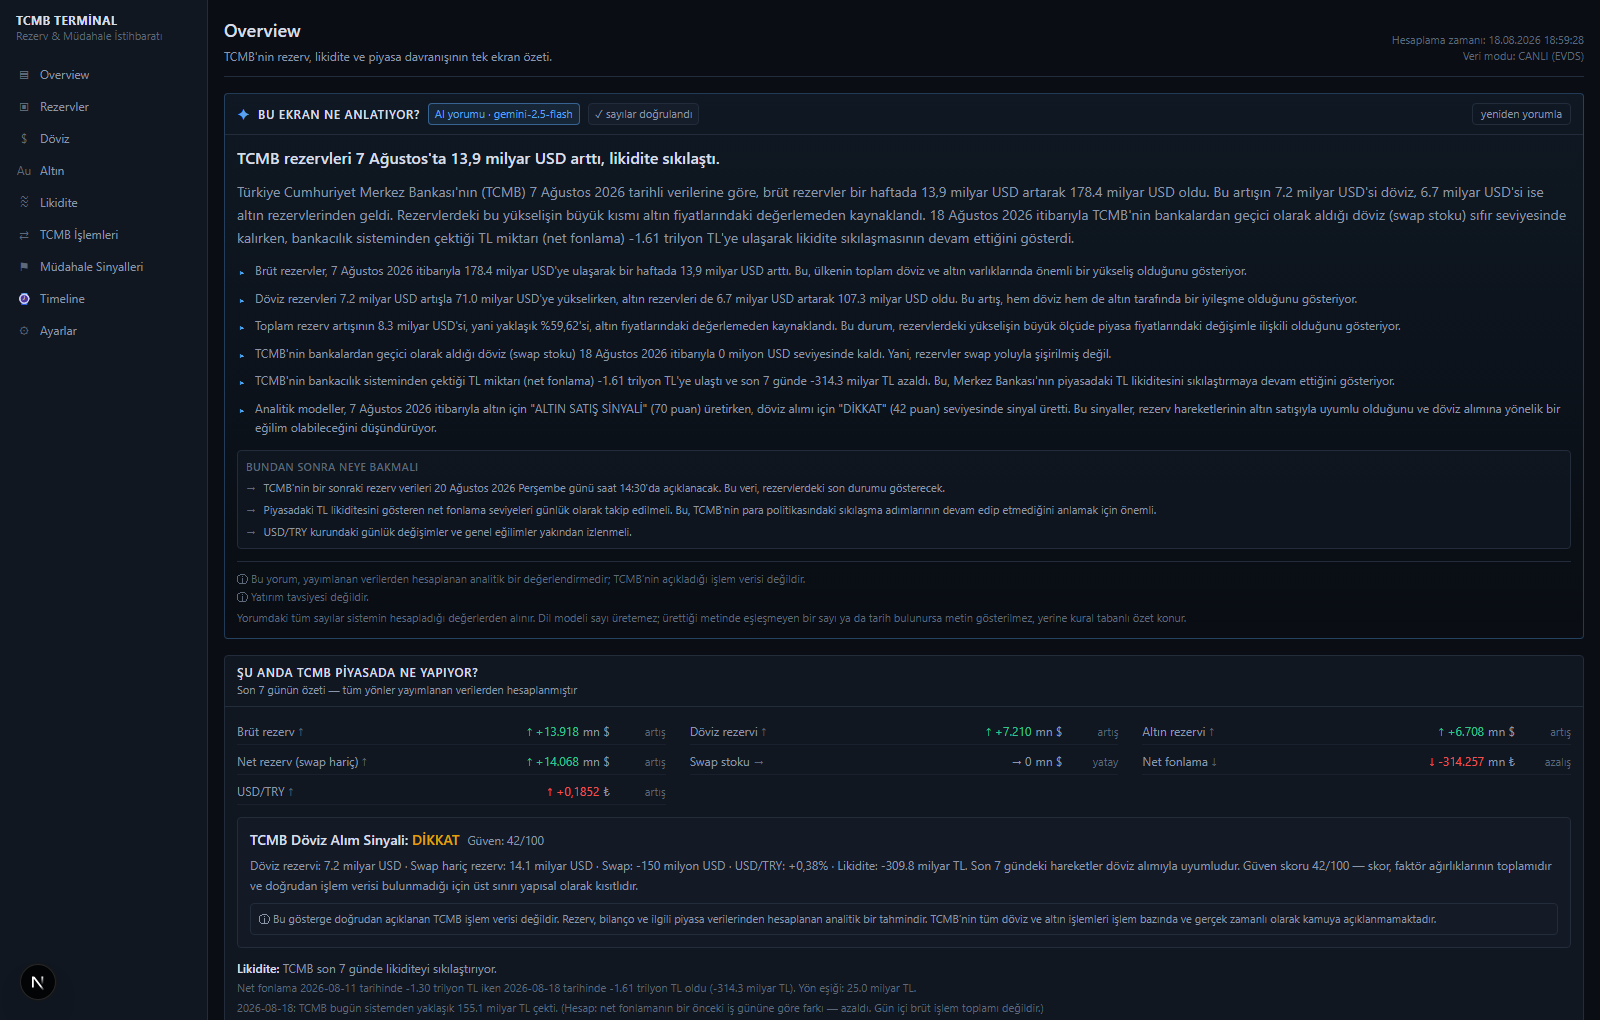Click the Likidite sidebar icon
The image size is (1600, 1020).
(x=24, y=203)
